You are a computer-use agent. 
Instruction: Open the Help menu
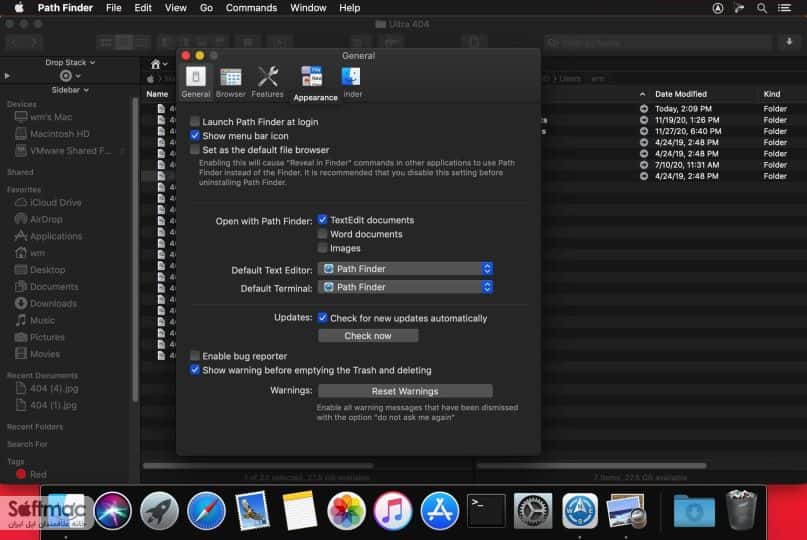point(349,8)
